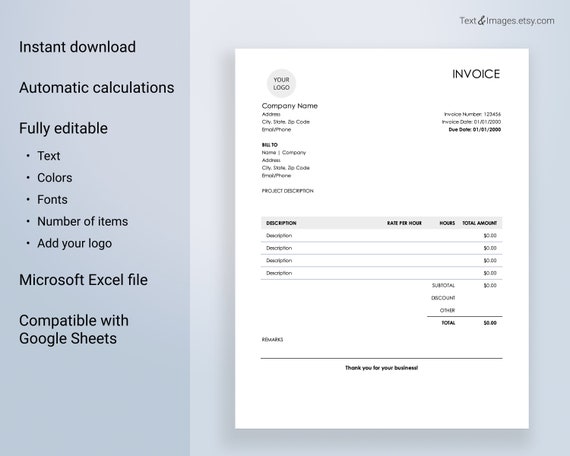Screen dimensions: 570x456
Task: Click the Thank you for your business text
Action: tap(381, 368)
